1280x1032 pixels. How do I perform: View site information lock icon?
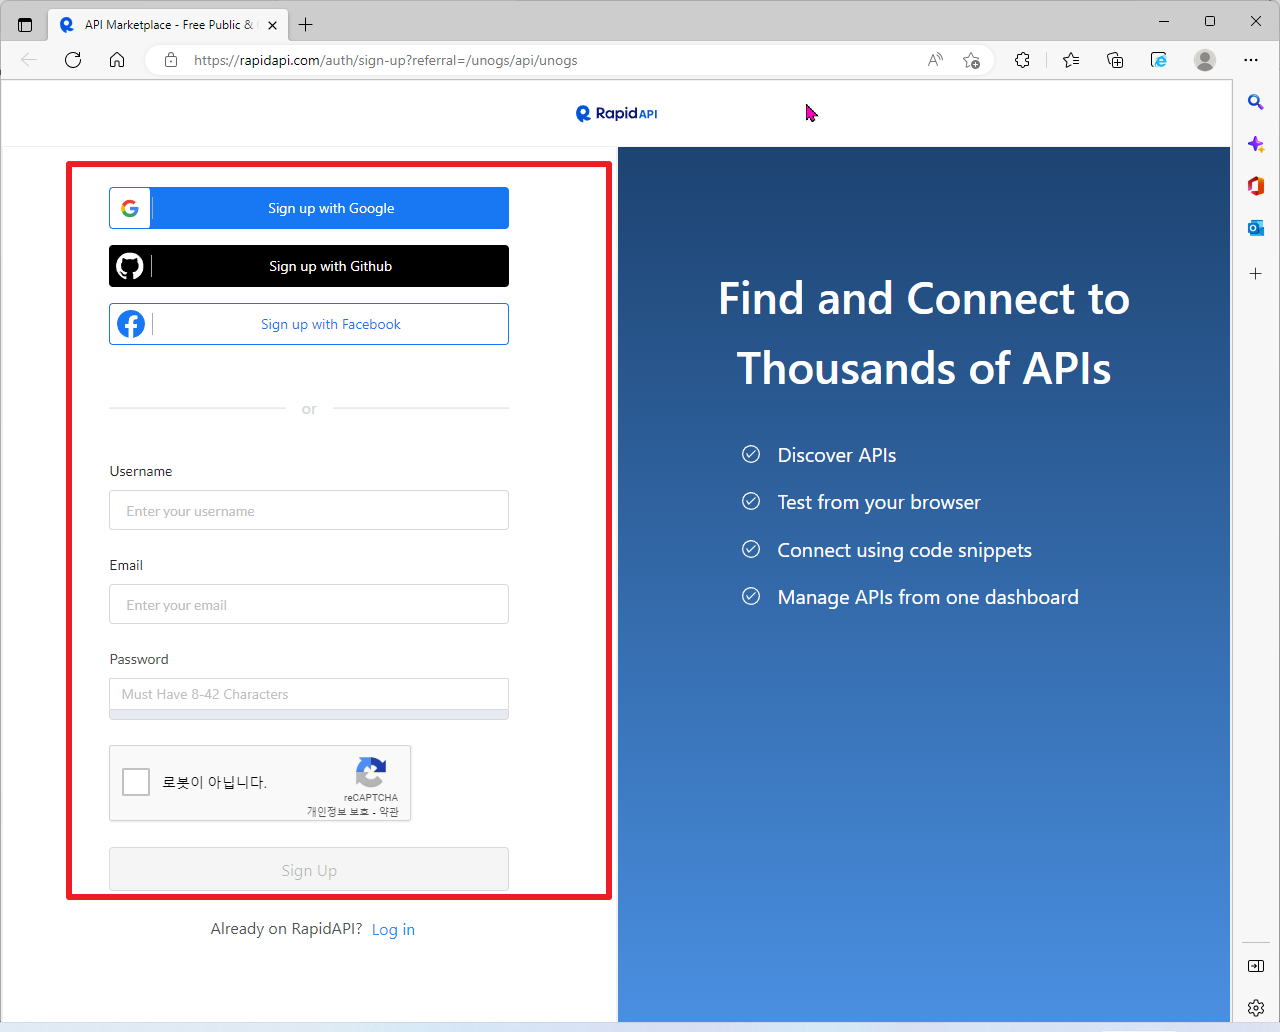coord(171,60)
